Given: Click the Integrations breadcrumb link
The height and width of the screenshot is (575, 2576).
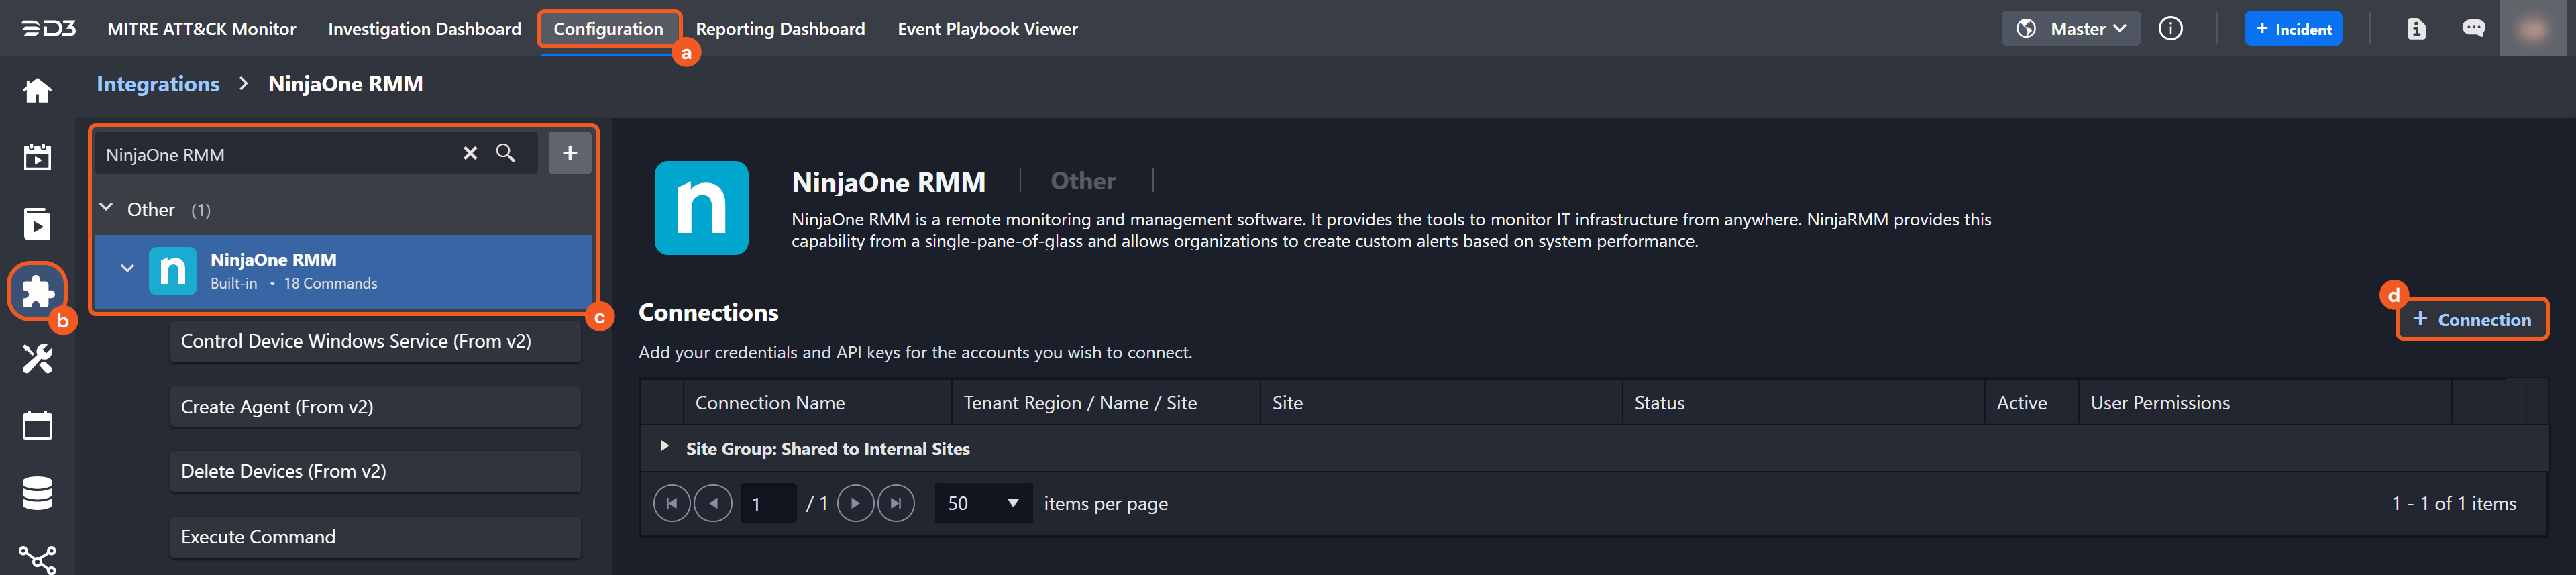Looking at the screenshot, I should 158,84.
